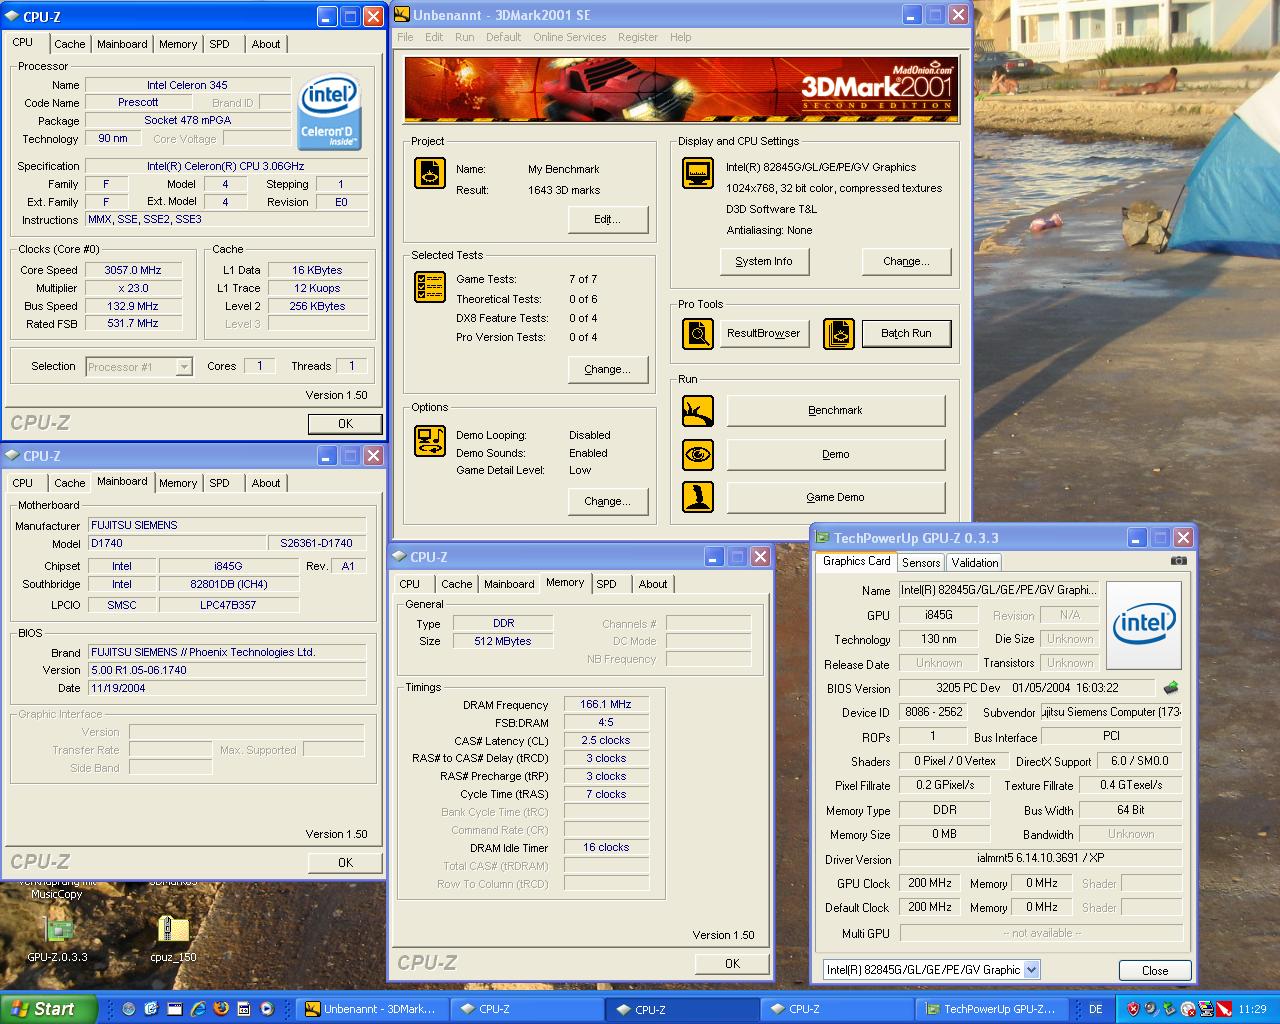
Task: Click the Benchmark run icon
Action: tap(698, 411)
